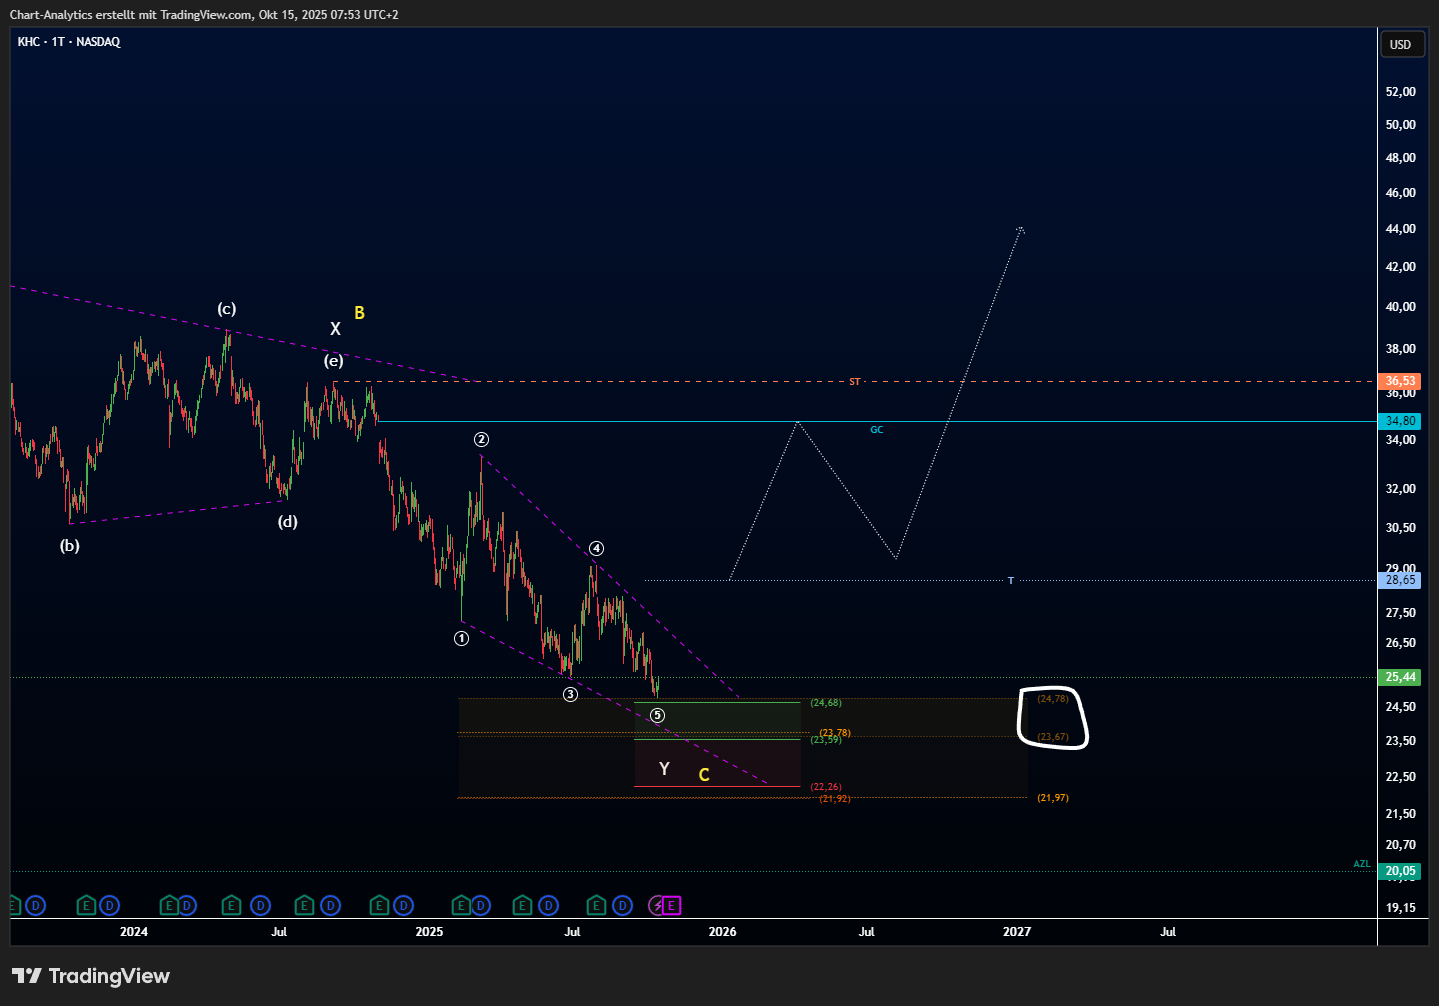Viewport: 1439px width, 1006px height.
Task: Click the KHC NASDAQ symbol title
Action: pos(69,42)
